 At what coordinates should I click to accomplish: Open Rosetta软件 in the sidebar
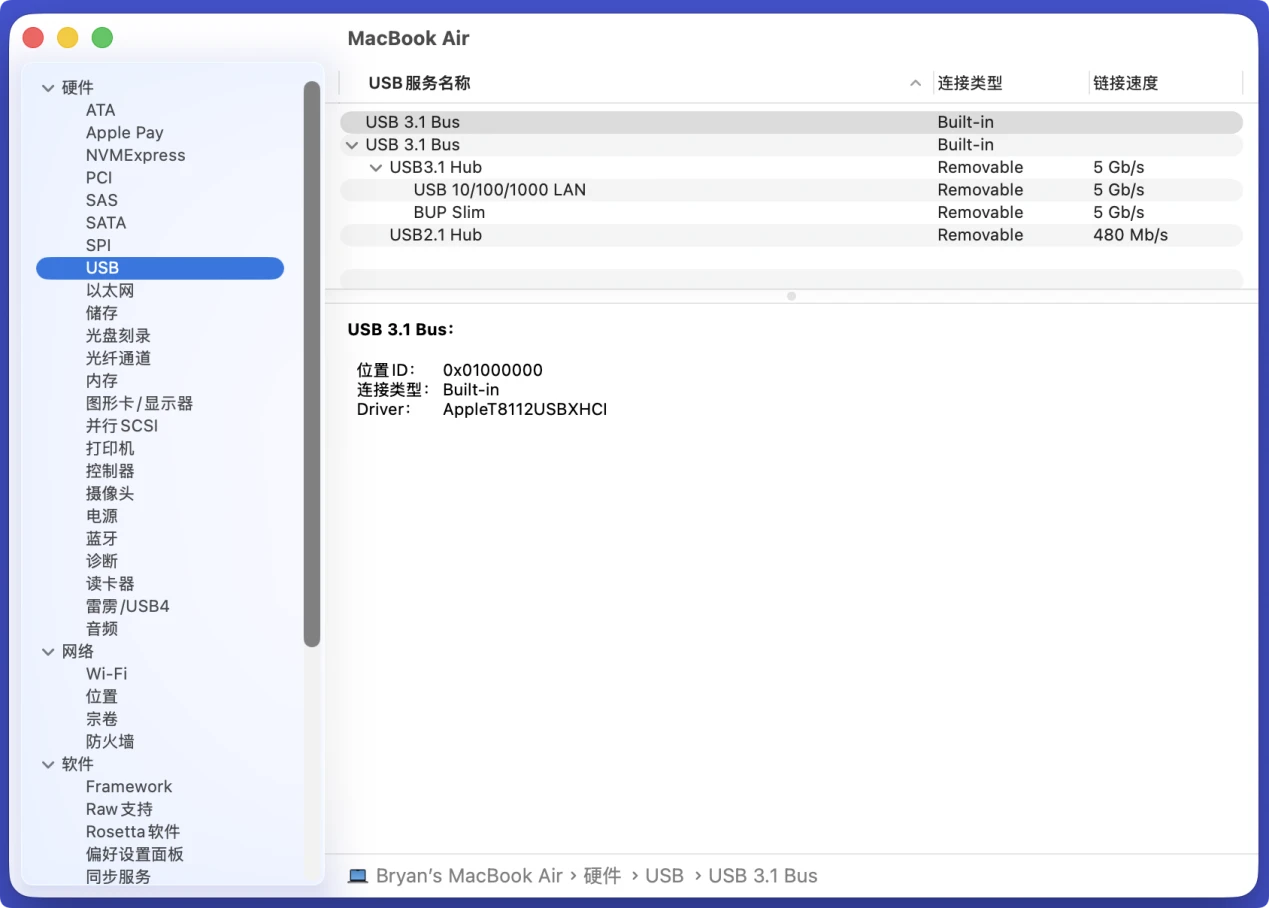[x=133, y=832]
